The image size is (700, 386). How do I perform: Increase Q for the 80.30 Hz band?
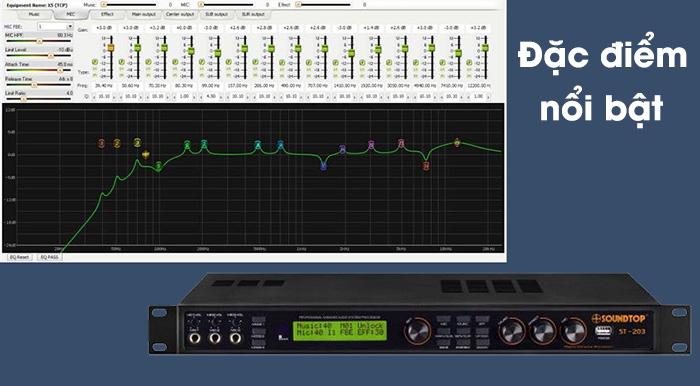(194, 96)
